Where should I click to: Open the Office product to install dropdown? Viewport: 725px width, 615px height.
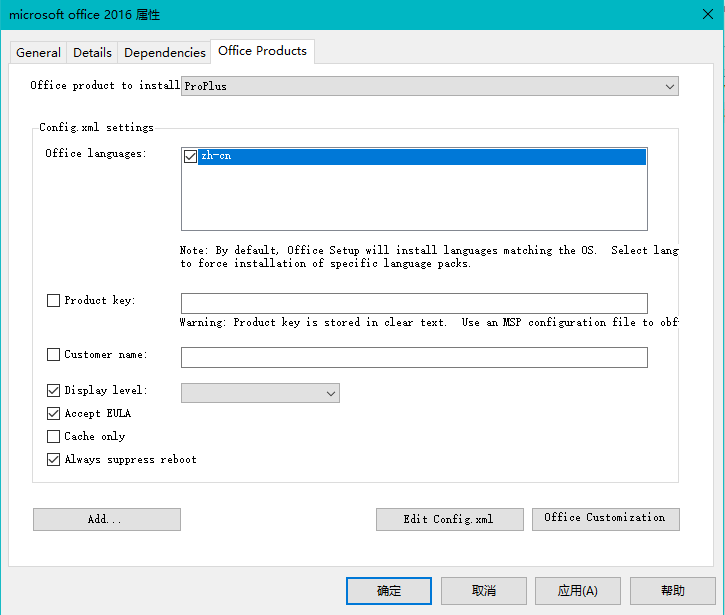[x=430, y=86]
